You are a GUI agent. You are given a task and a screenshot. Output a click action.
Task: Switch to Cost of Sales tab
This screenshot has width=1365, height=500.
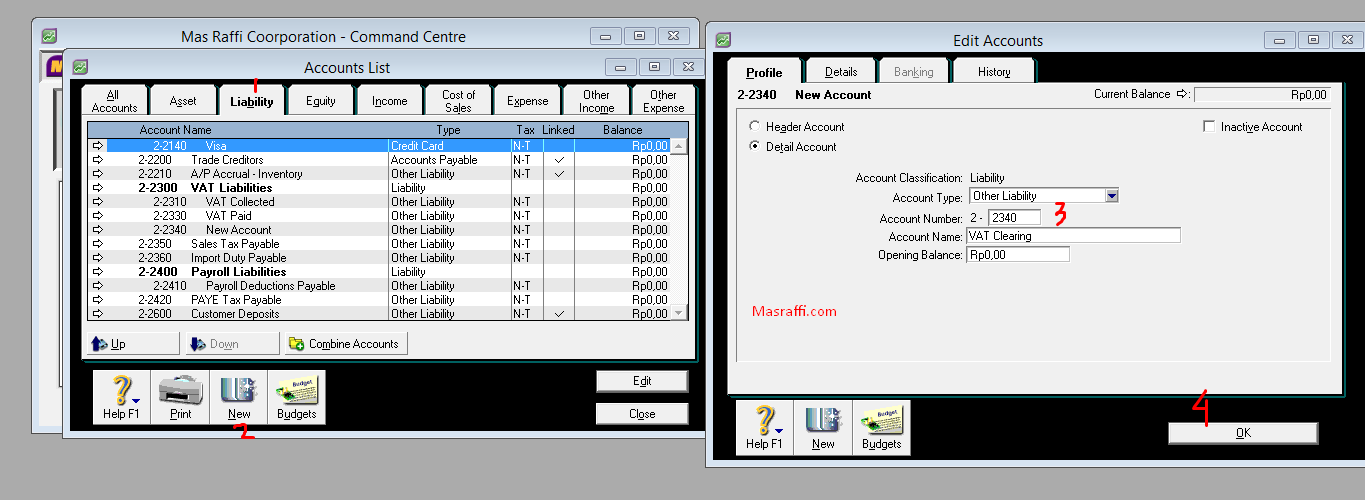(x=458, y=101)
